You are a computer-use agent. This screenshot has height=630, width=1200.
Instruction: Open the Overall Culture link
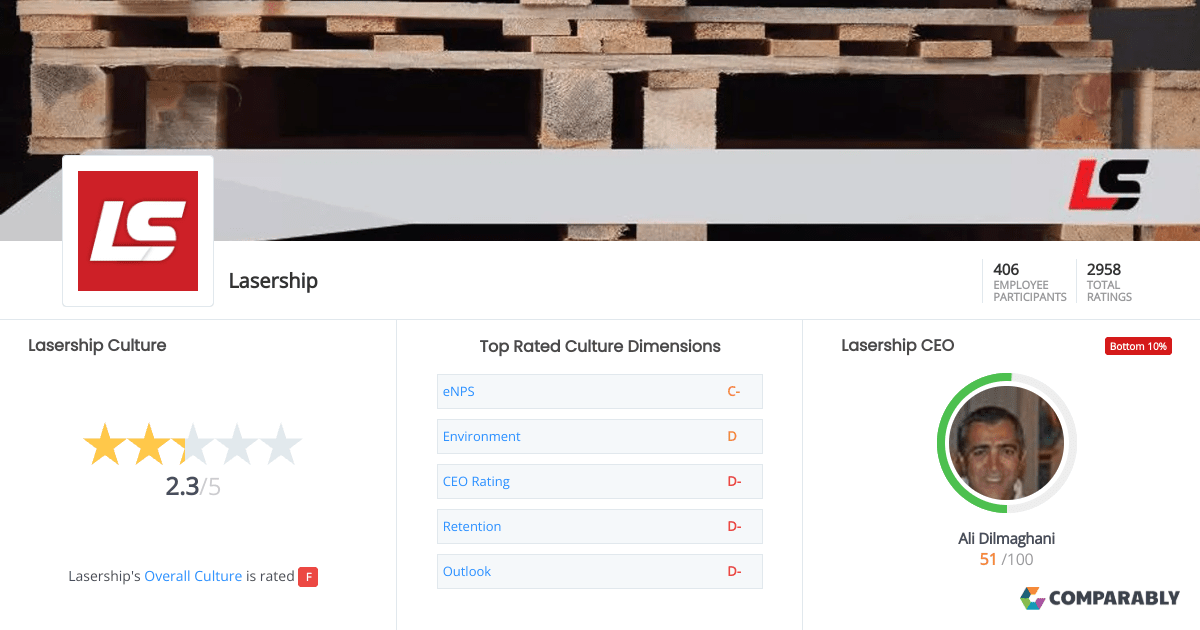point(193,576)
